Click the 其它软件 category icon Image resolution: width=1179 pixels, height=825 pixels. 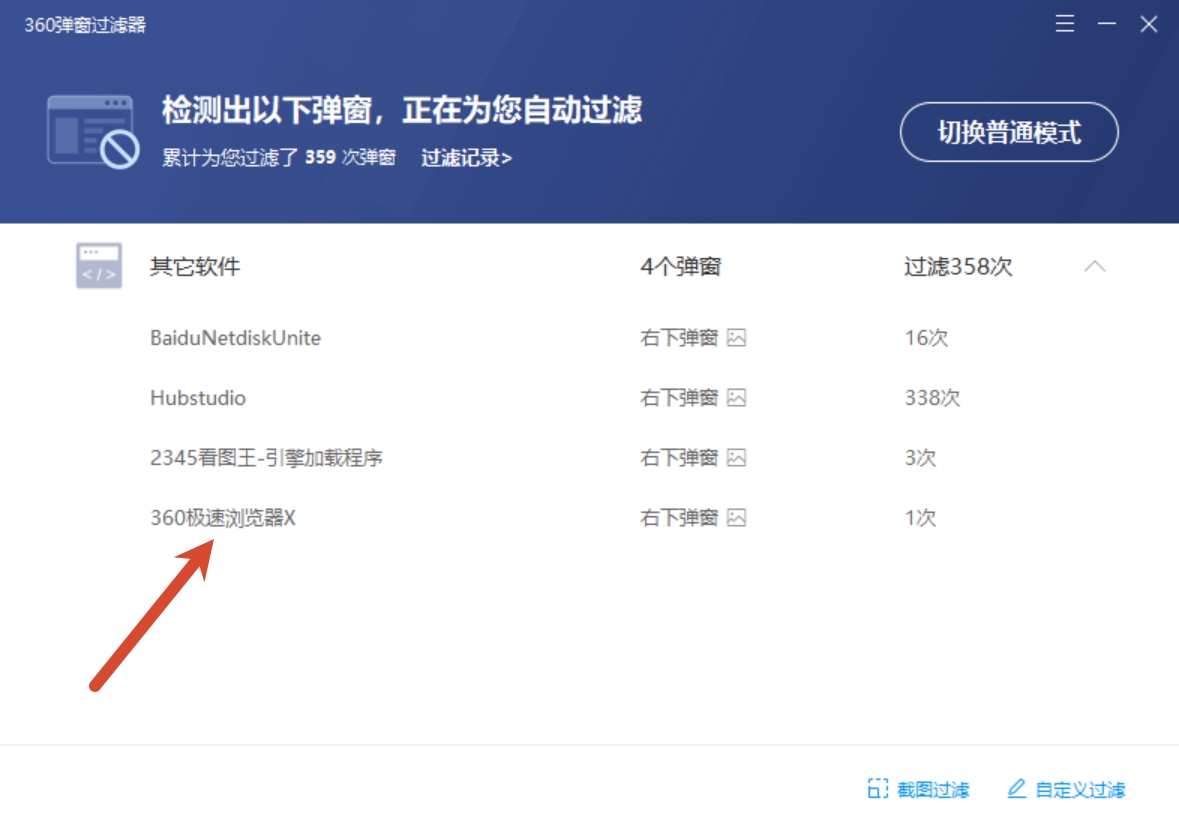99,265
